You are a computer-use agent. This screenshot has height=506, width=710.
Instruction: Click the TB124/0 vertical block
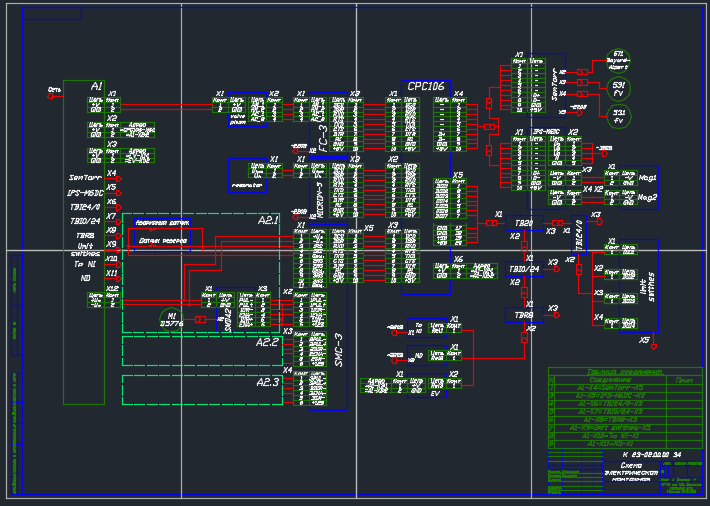pyautogui.click(x=579, y=235)
